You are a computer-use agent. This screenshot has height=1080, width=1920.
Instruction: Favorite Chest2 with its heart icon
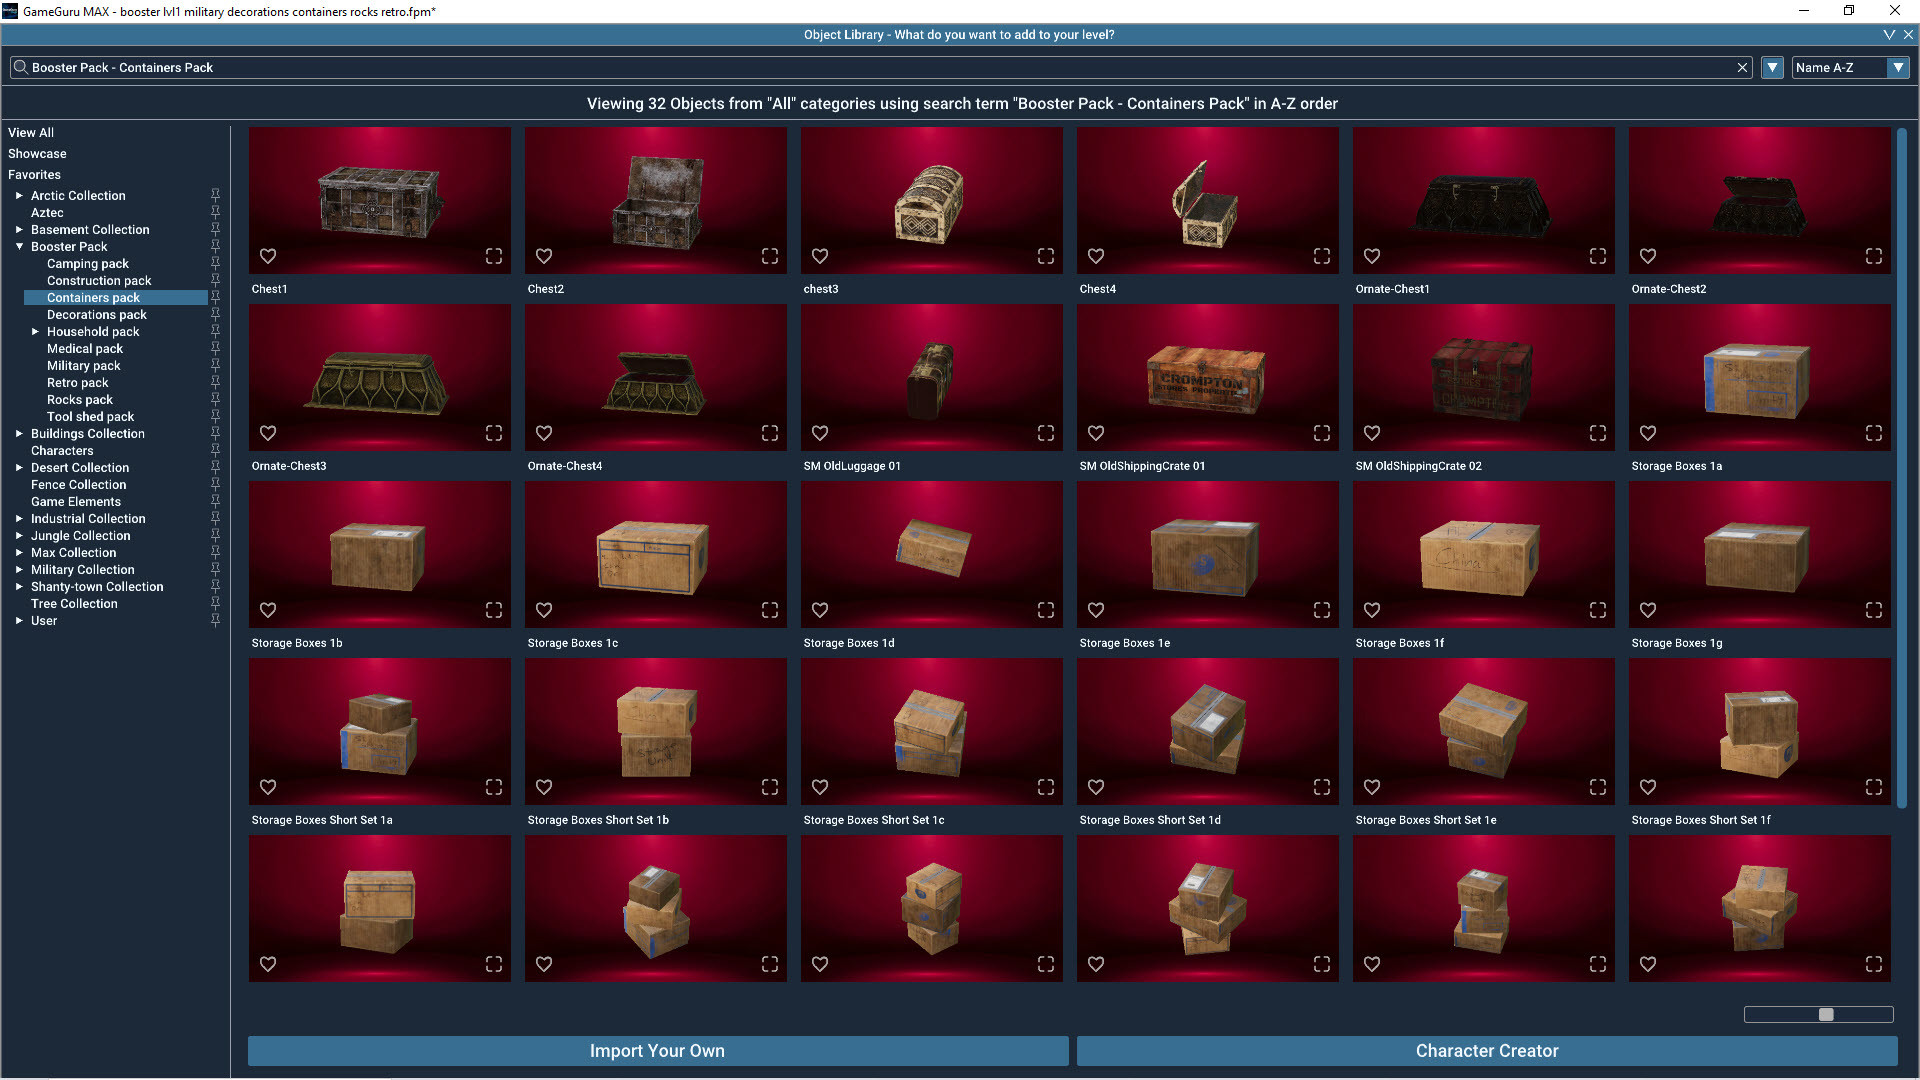[544, 256]
